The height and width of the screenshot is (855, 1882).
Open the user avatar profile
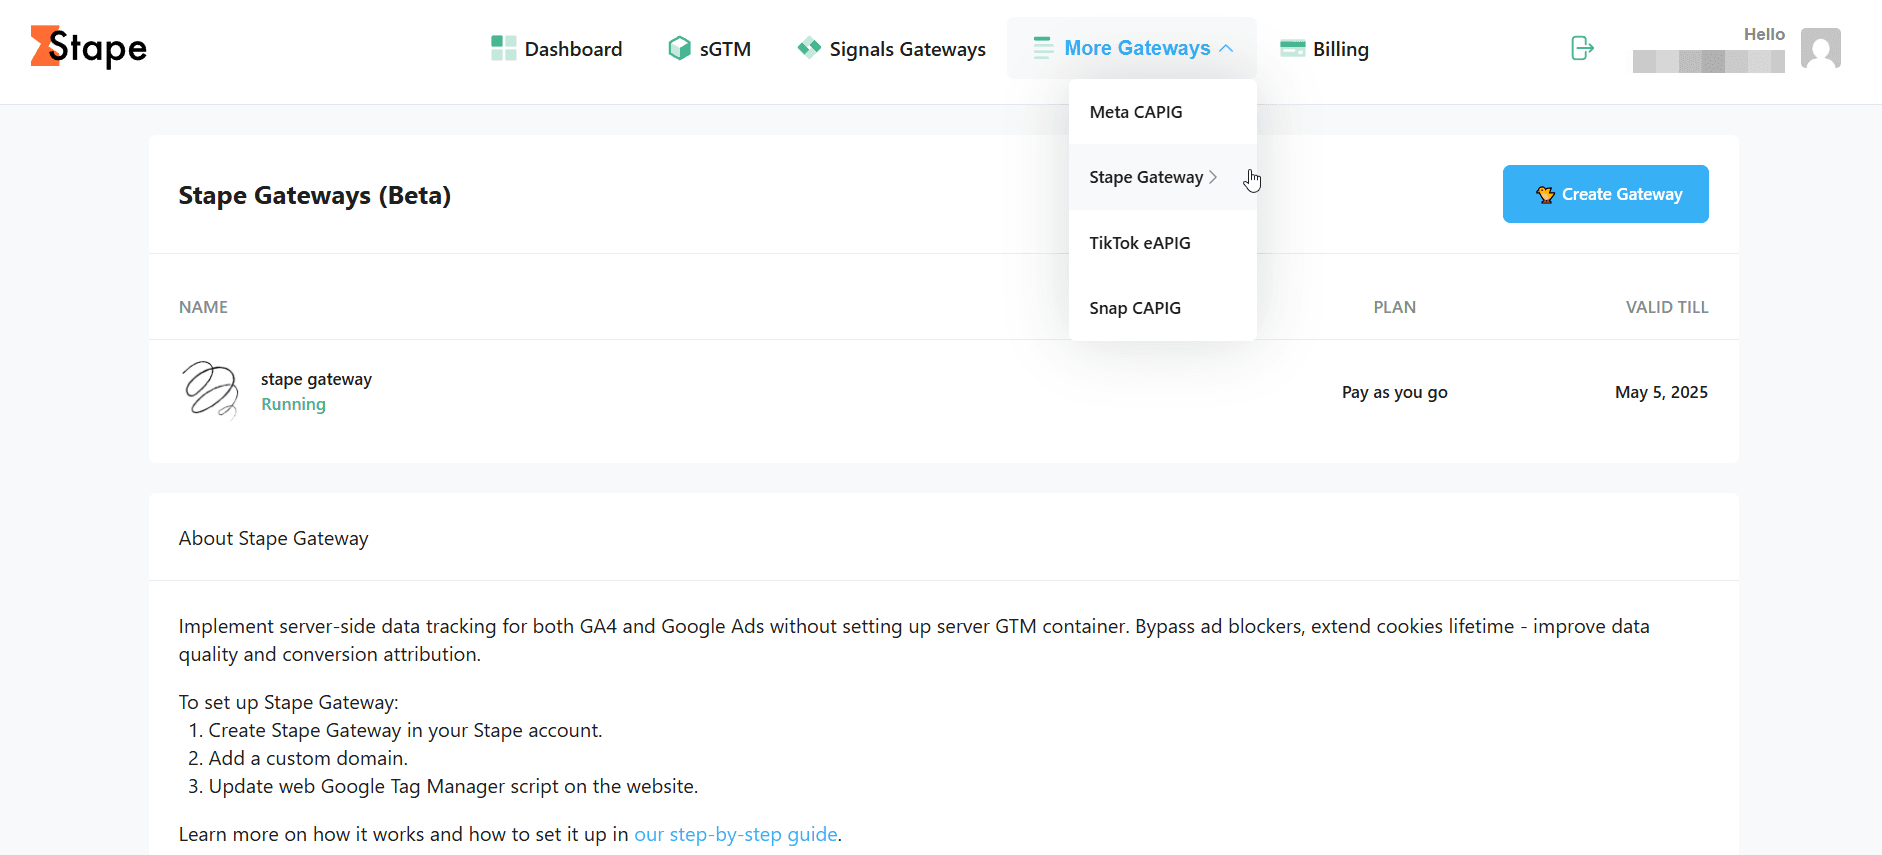tap(1820, 48)
